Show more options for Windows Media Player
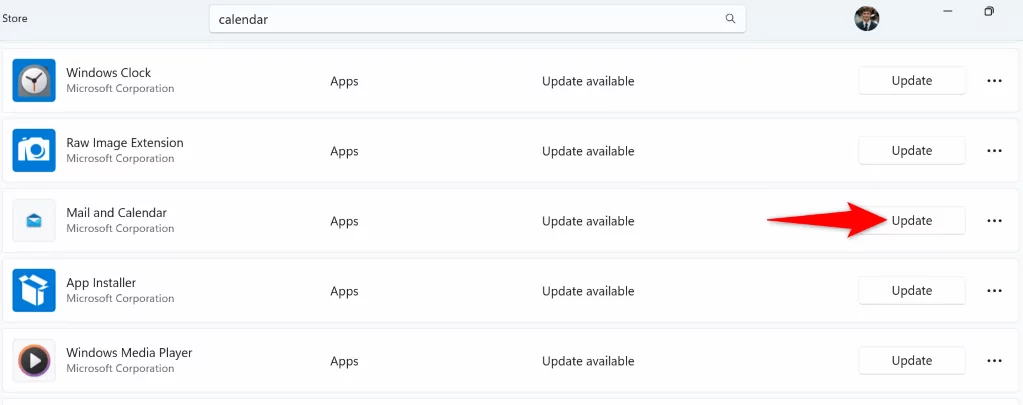 click(994, 361)
